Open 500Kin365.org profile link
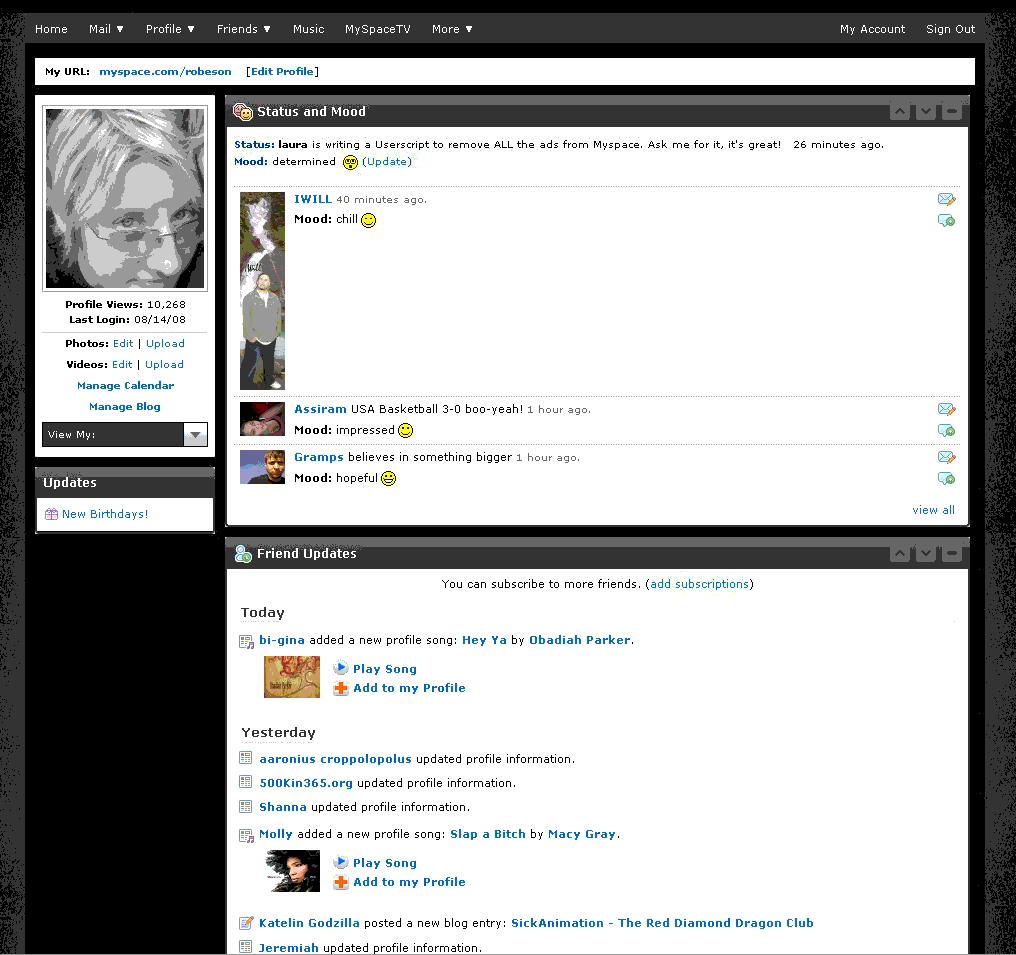The image size is (1016, 955). pos(306,783)
